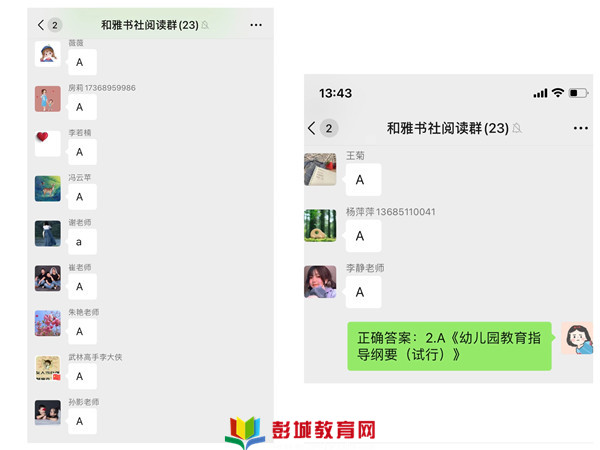Tap 武林高手李大侠's A message
The image size is (600, 450).
(82, 376)
